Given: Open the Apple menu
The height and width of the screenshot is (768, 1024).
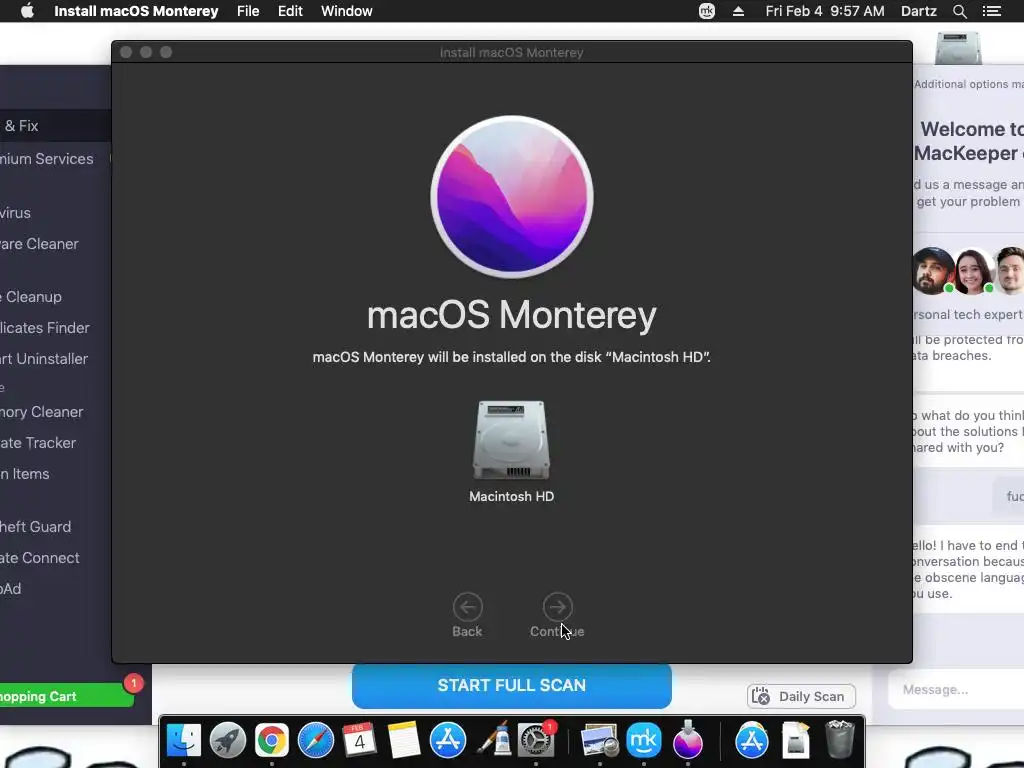Looking at the screenshot, I should point(27,11).
